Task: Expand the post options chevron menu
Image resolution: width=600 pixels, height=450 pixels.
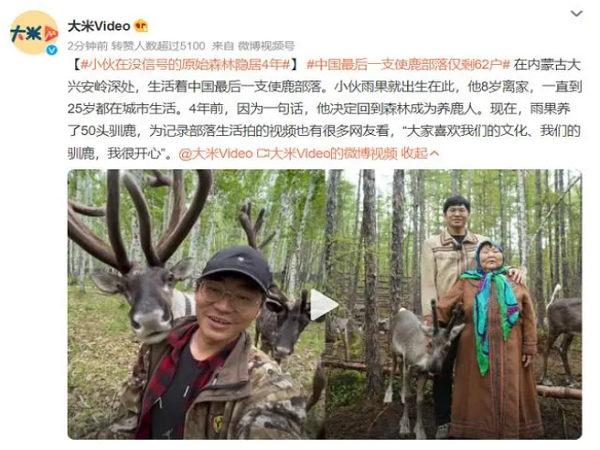Action: pyautogui.click(x=576, y=14)
